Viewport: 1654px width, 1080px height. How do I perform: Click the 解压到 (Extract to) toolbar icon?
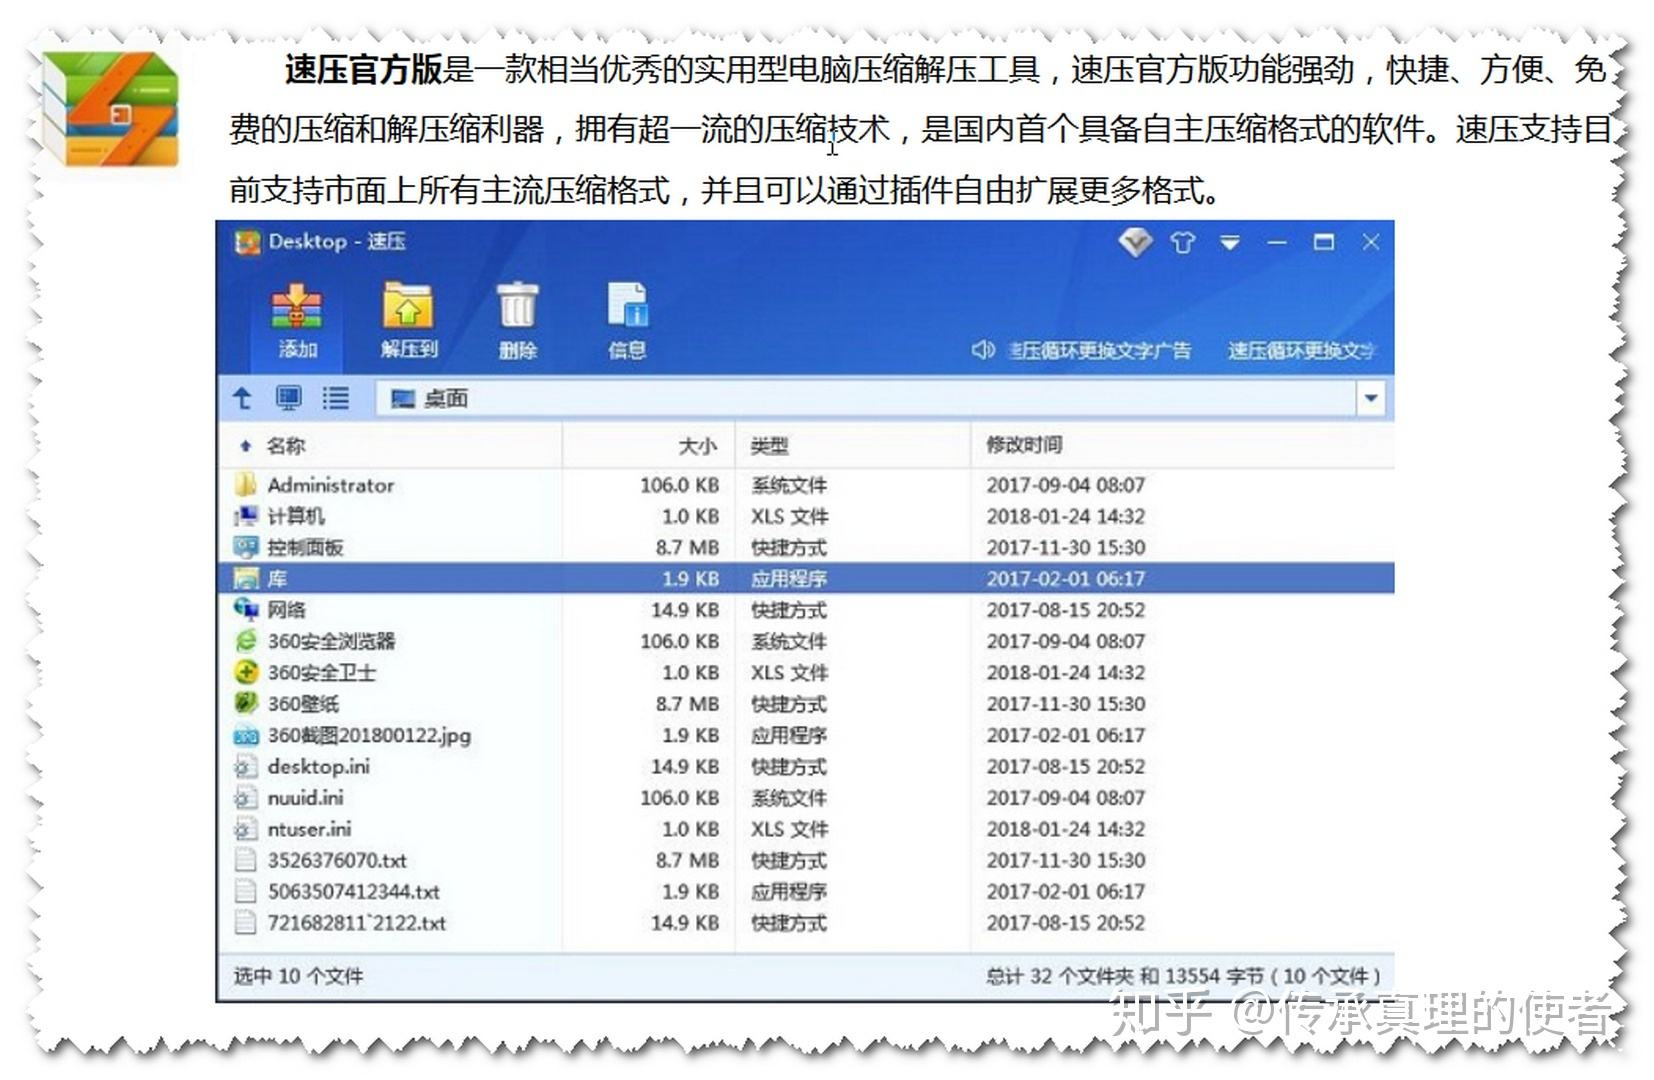point(408,305)
